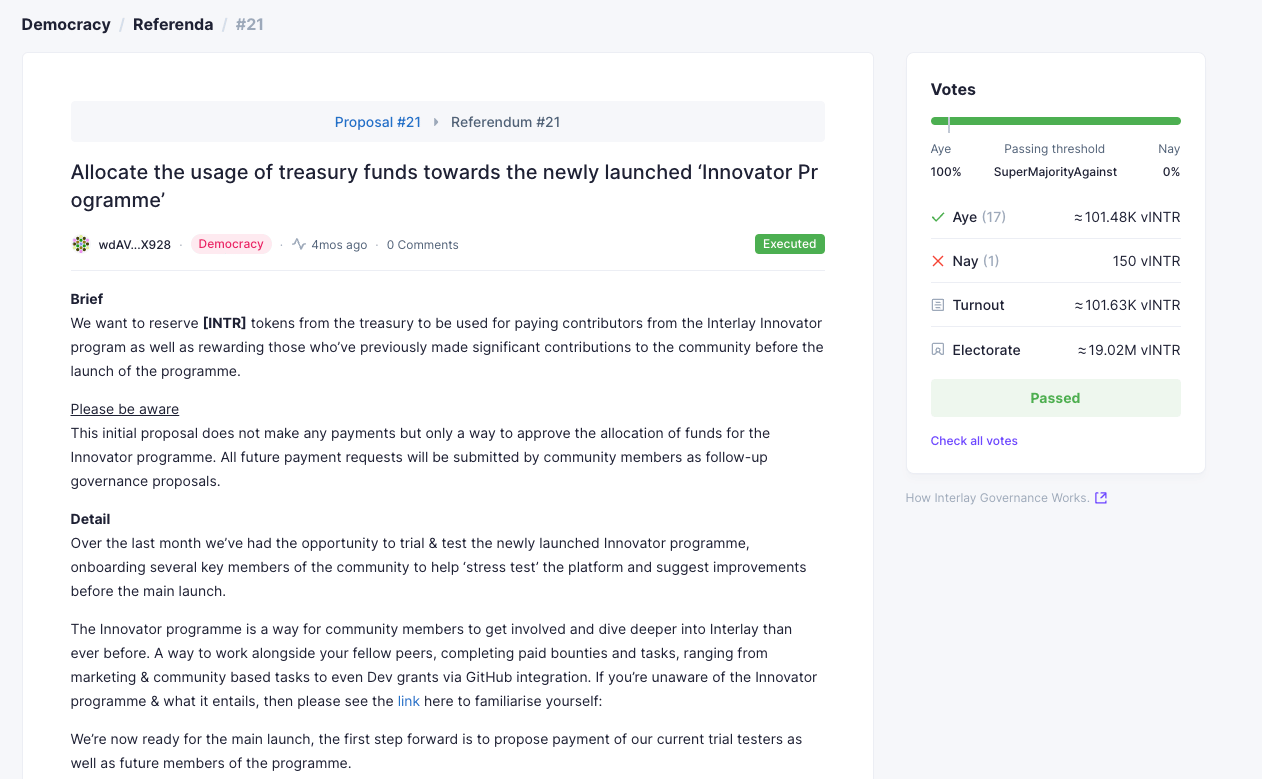
Task: Open Proposal #21 tab link
Action: [x=378, y=122]
